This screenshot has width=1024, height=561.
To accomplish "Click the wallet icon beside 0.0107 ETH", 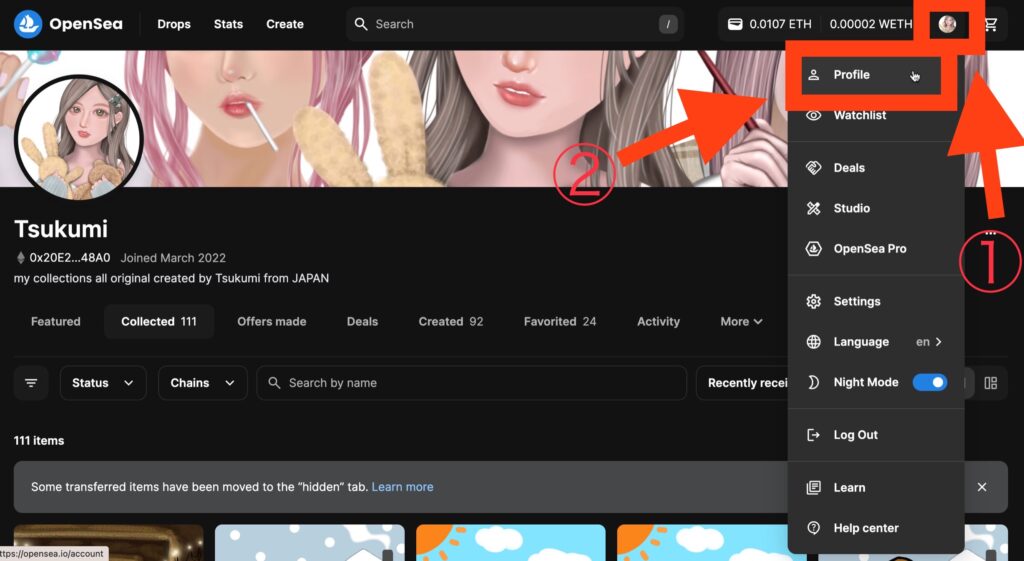I will pos(735,24).
